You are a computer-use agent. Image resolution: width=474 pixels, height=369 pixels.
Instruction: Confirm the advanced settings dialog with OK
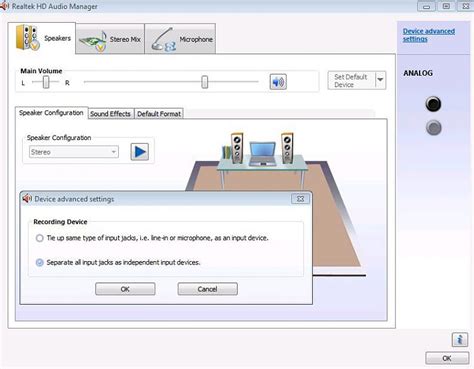pyautogui.click(x=125, y=289)
